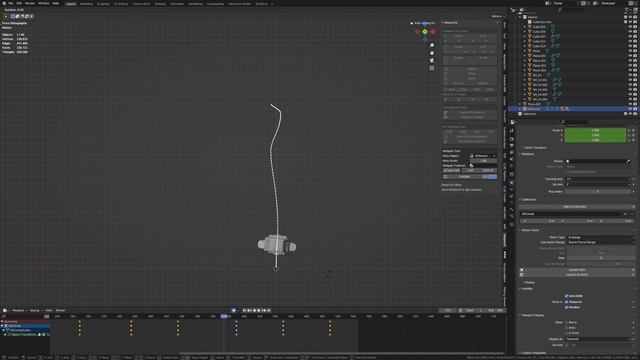
Task: Click the timeline Start frame field
Action: 473,311
